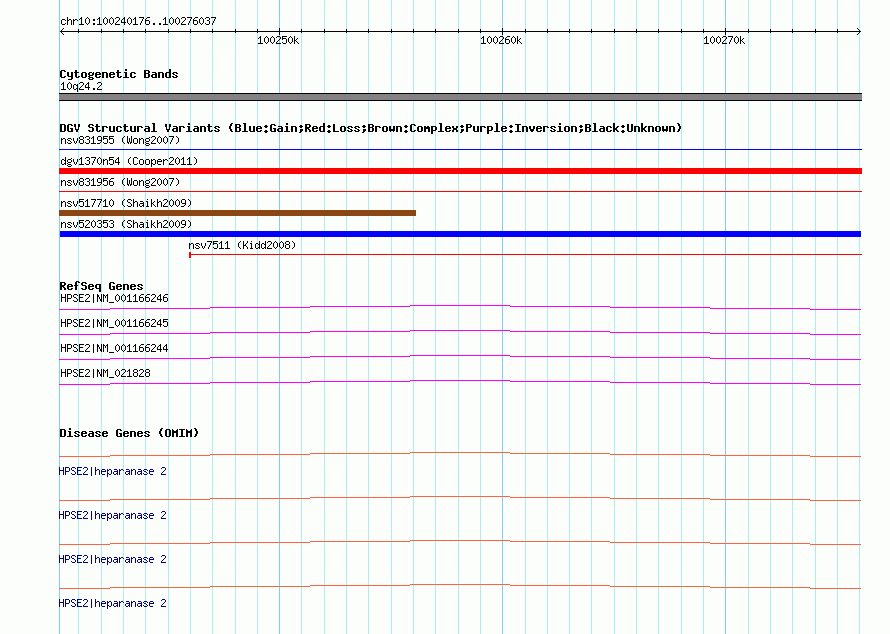
Task: Open the second HPSE2|heparanase 2 OMIM link
Action: coord(112,515)
